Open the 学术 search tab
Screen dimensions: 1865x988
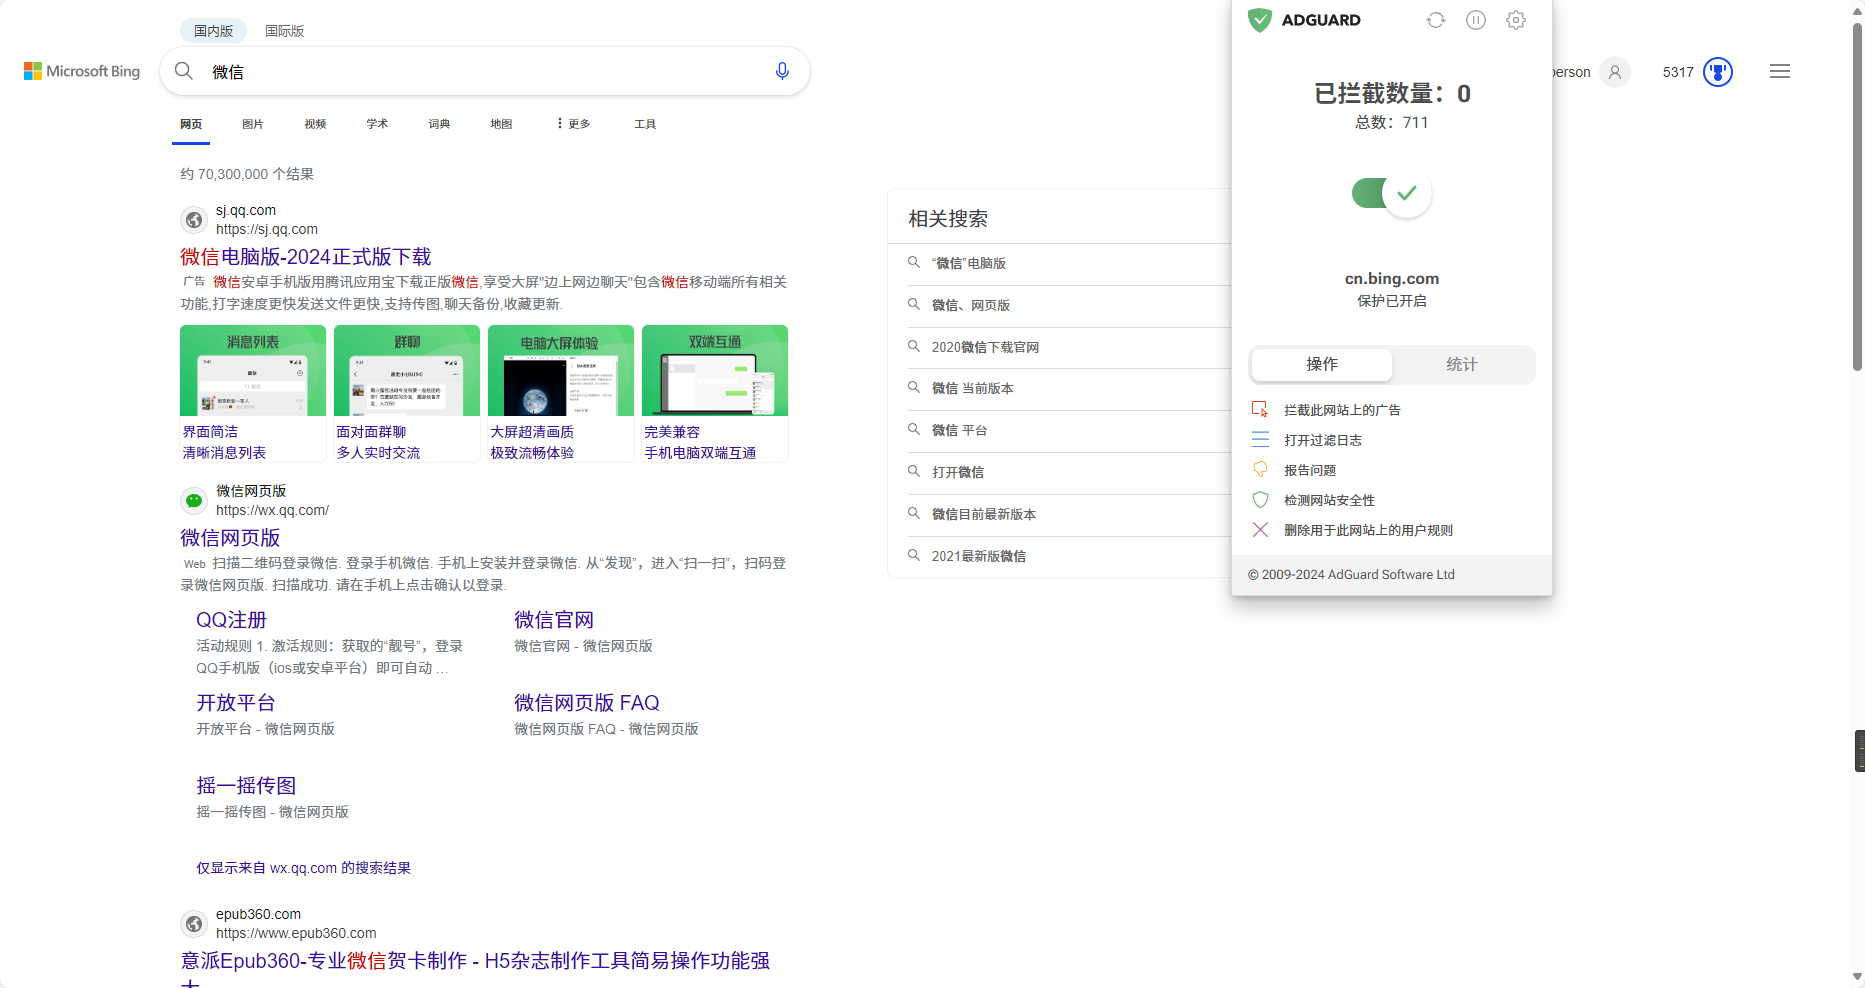tap(377, 124)
